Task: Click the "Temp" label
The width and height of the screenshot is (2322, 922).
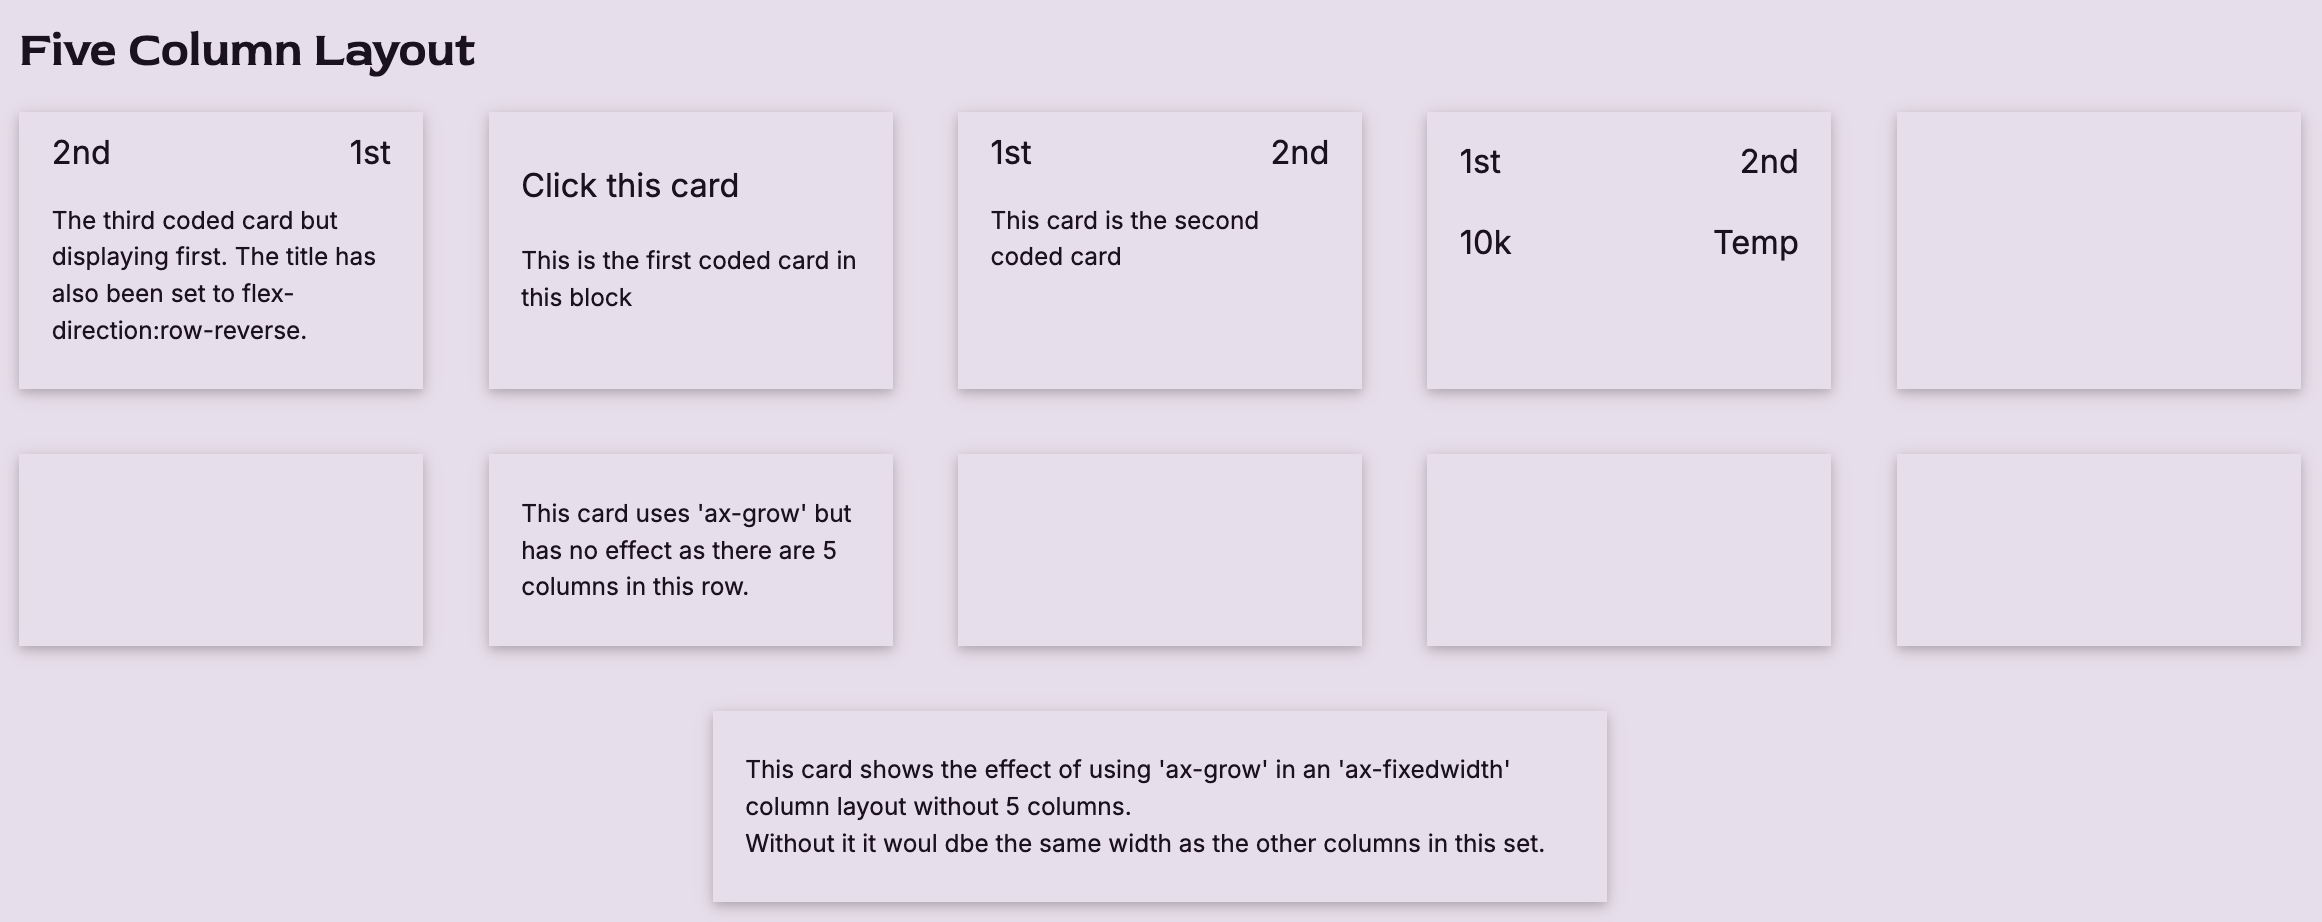Action: [x=1755, y=243]
